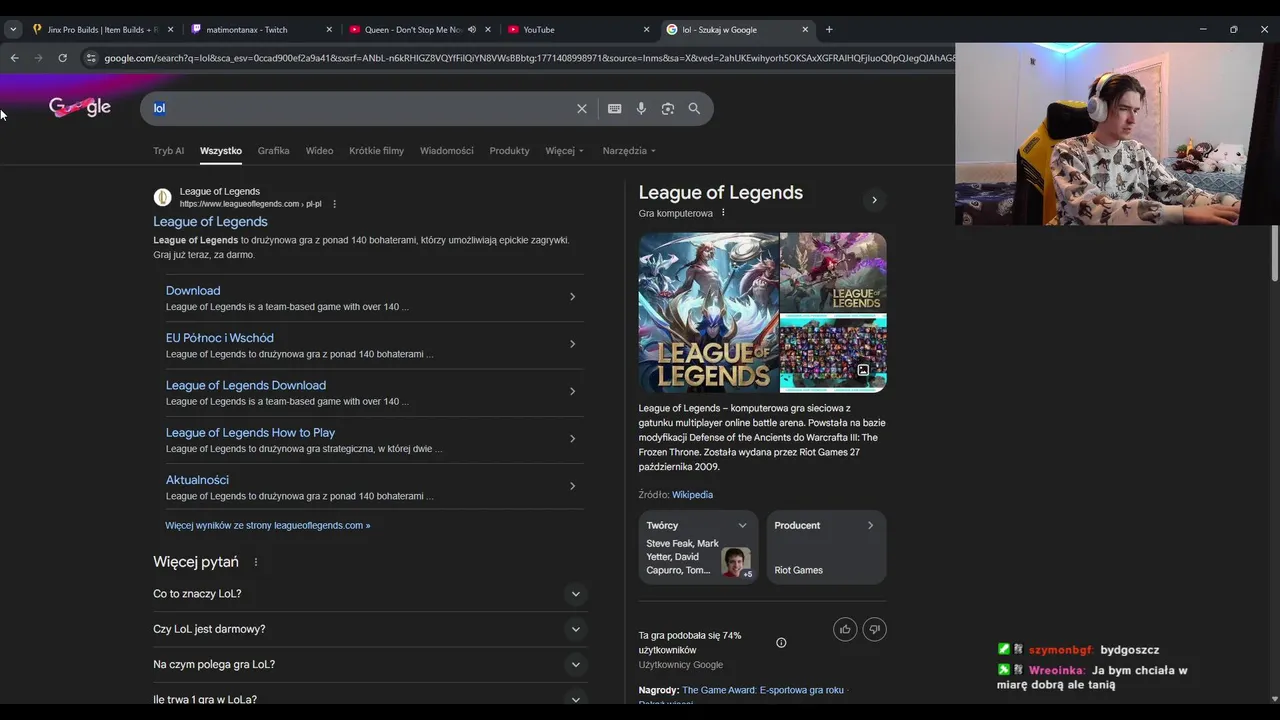Open the Narzędzia dropdown
The height and width of the screenshot is (720, 1280).
coord(629,151)
